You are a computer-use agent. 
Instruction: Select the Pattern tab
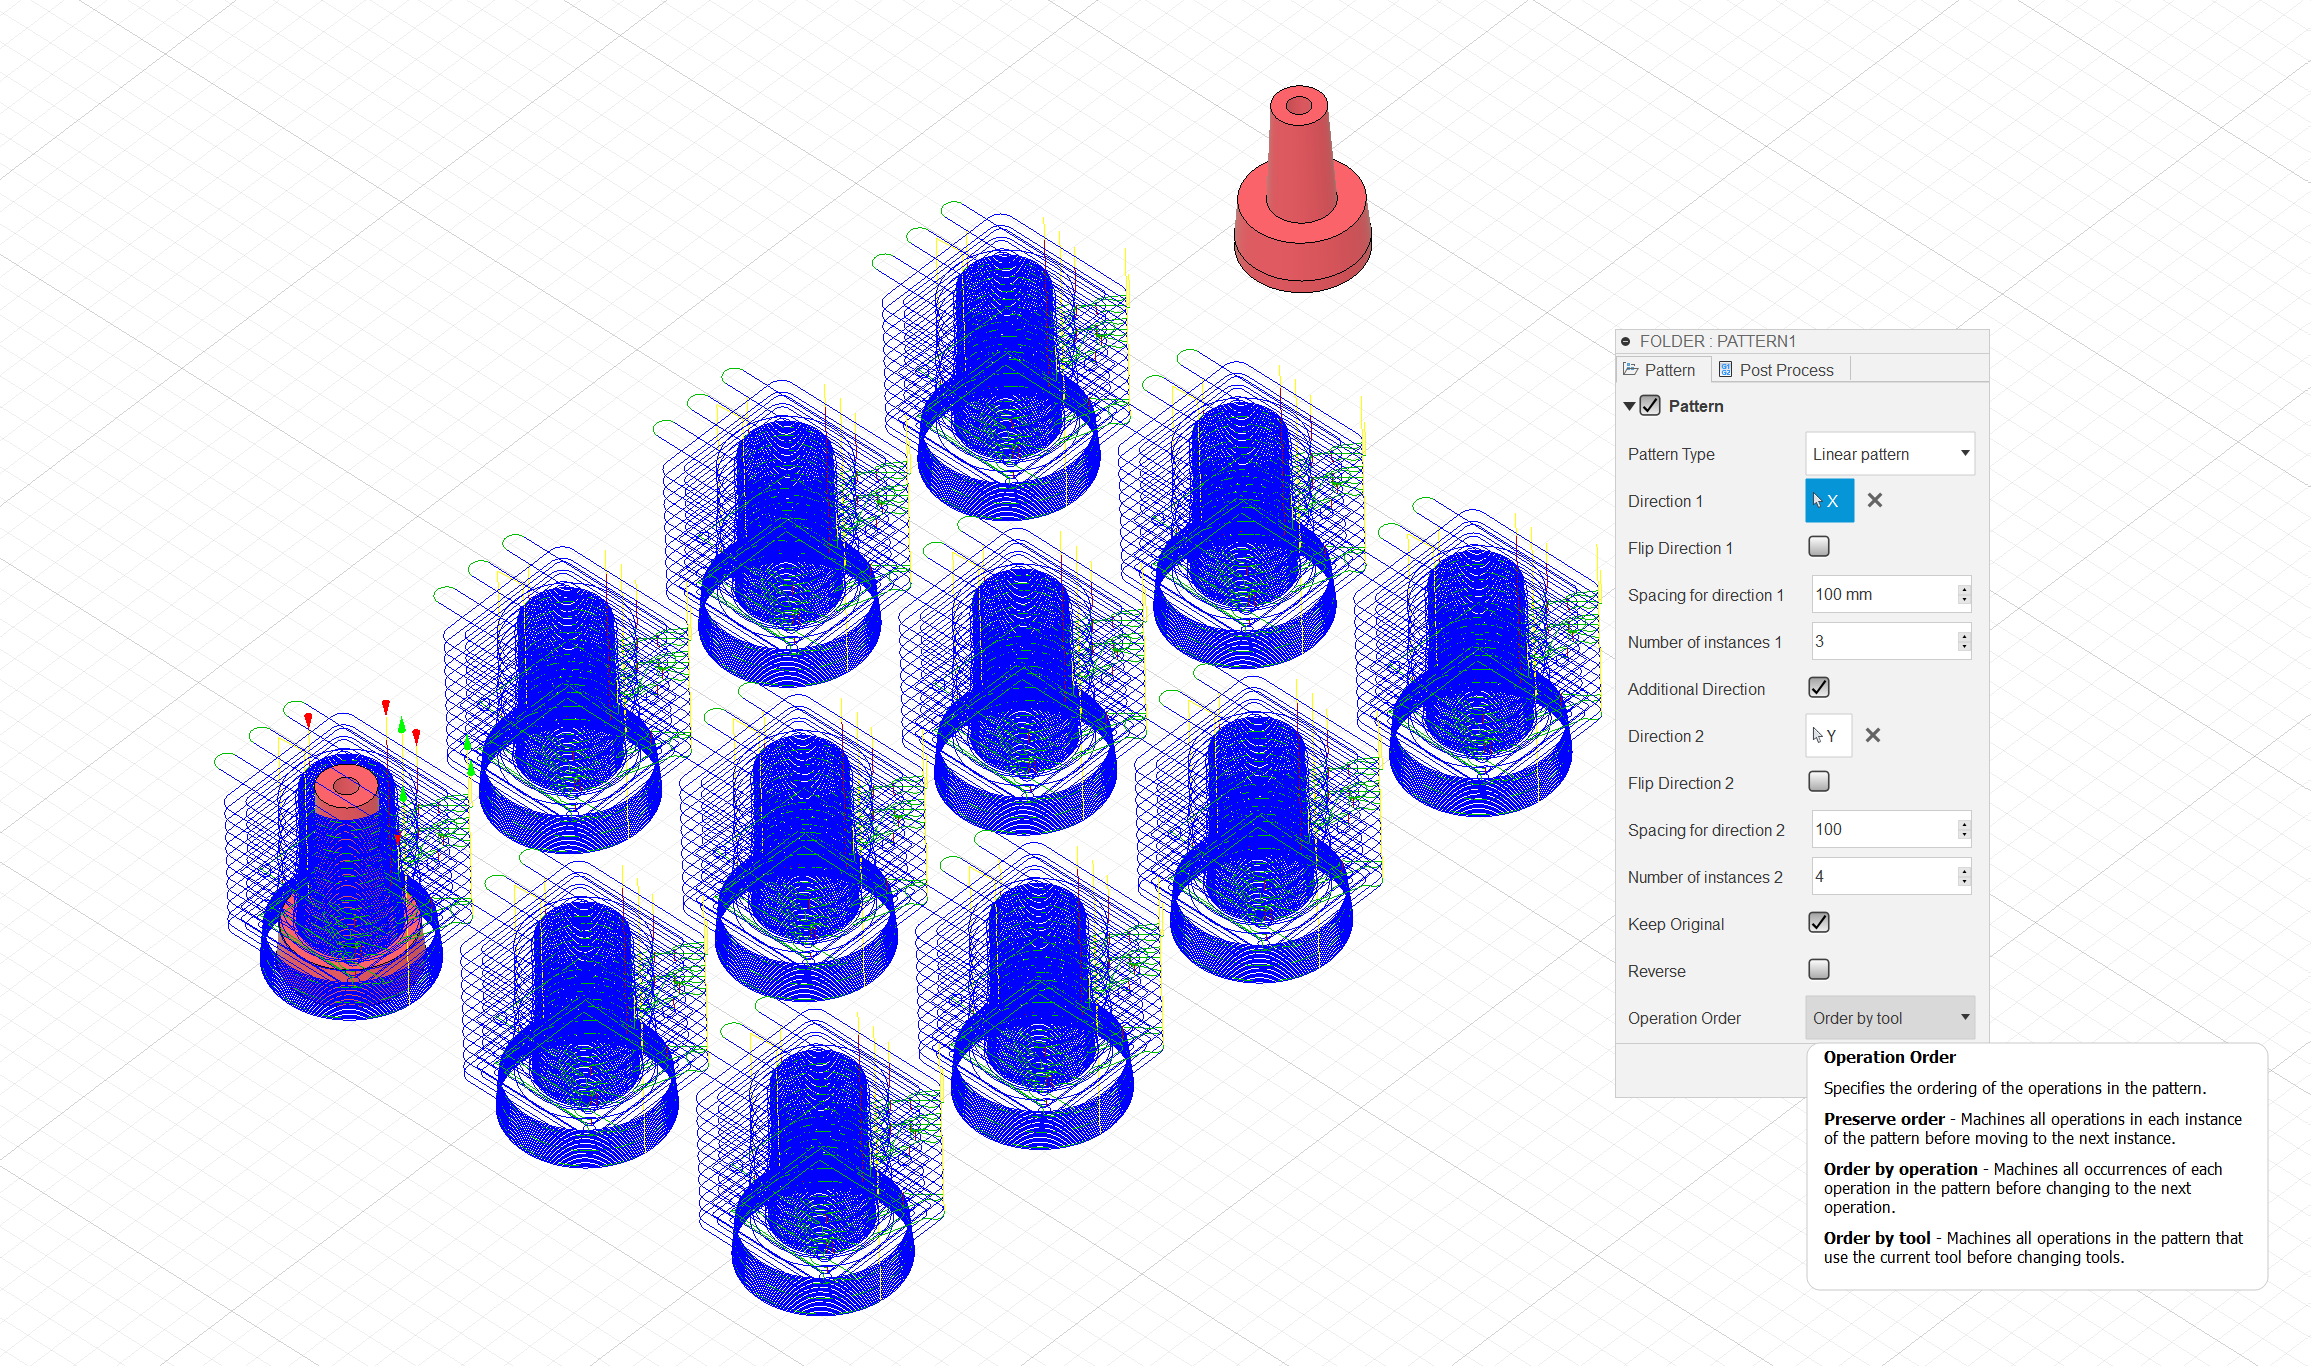(x=1660, y=370)
